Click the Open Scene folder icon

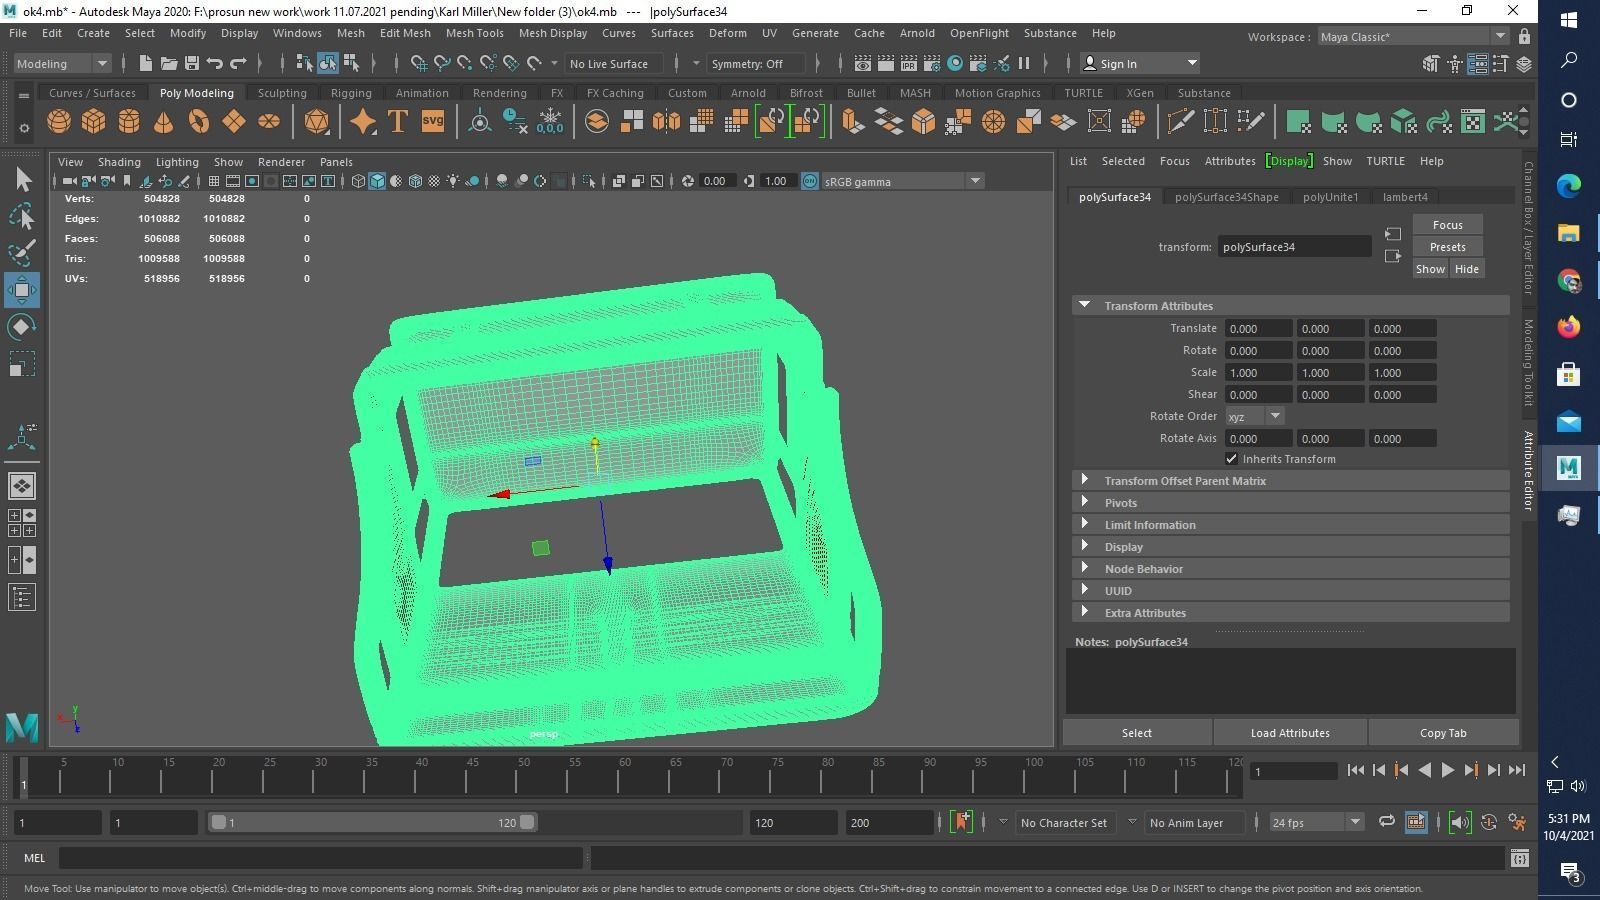coord(169,63)
